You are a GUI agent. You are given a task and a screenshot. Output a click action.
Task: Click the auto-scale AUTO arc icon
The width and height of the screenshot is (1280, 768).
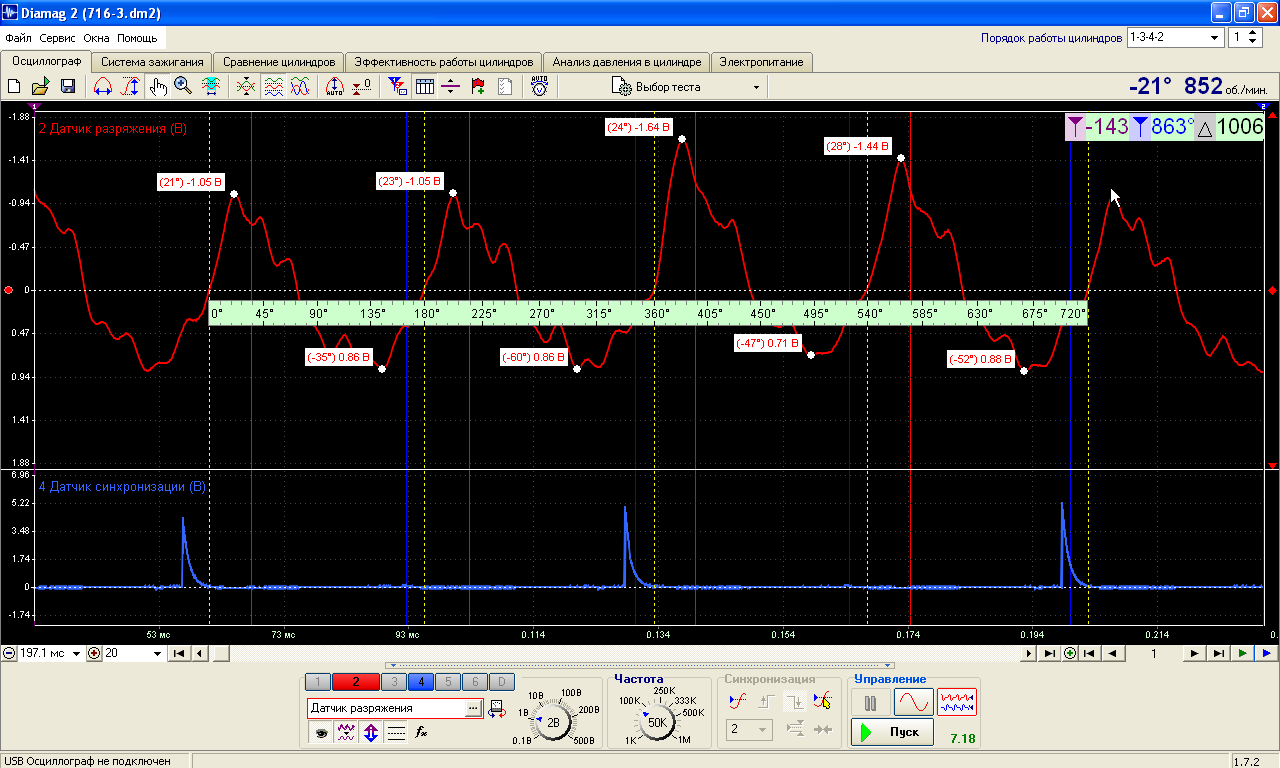[335, 87]
